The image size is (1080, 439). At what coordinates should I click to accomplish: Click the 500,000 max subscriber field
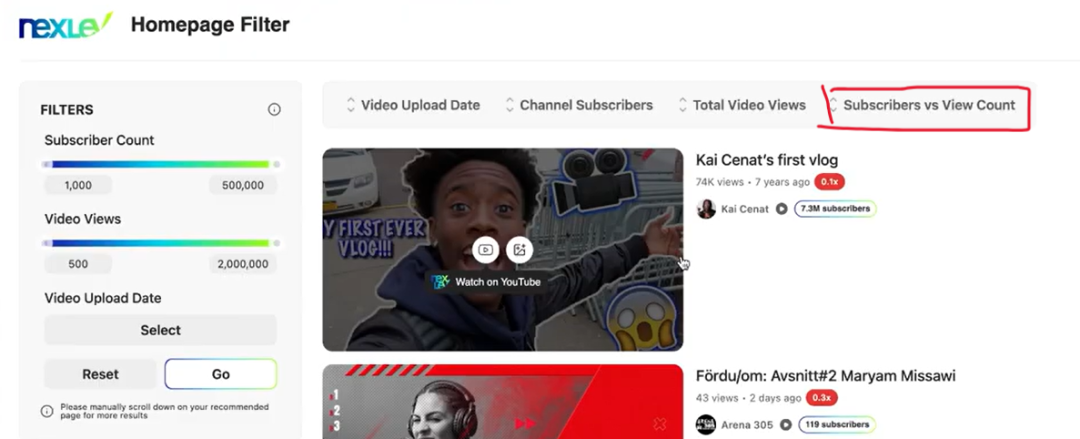(243, 185)
